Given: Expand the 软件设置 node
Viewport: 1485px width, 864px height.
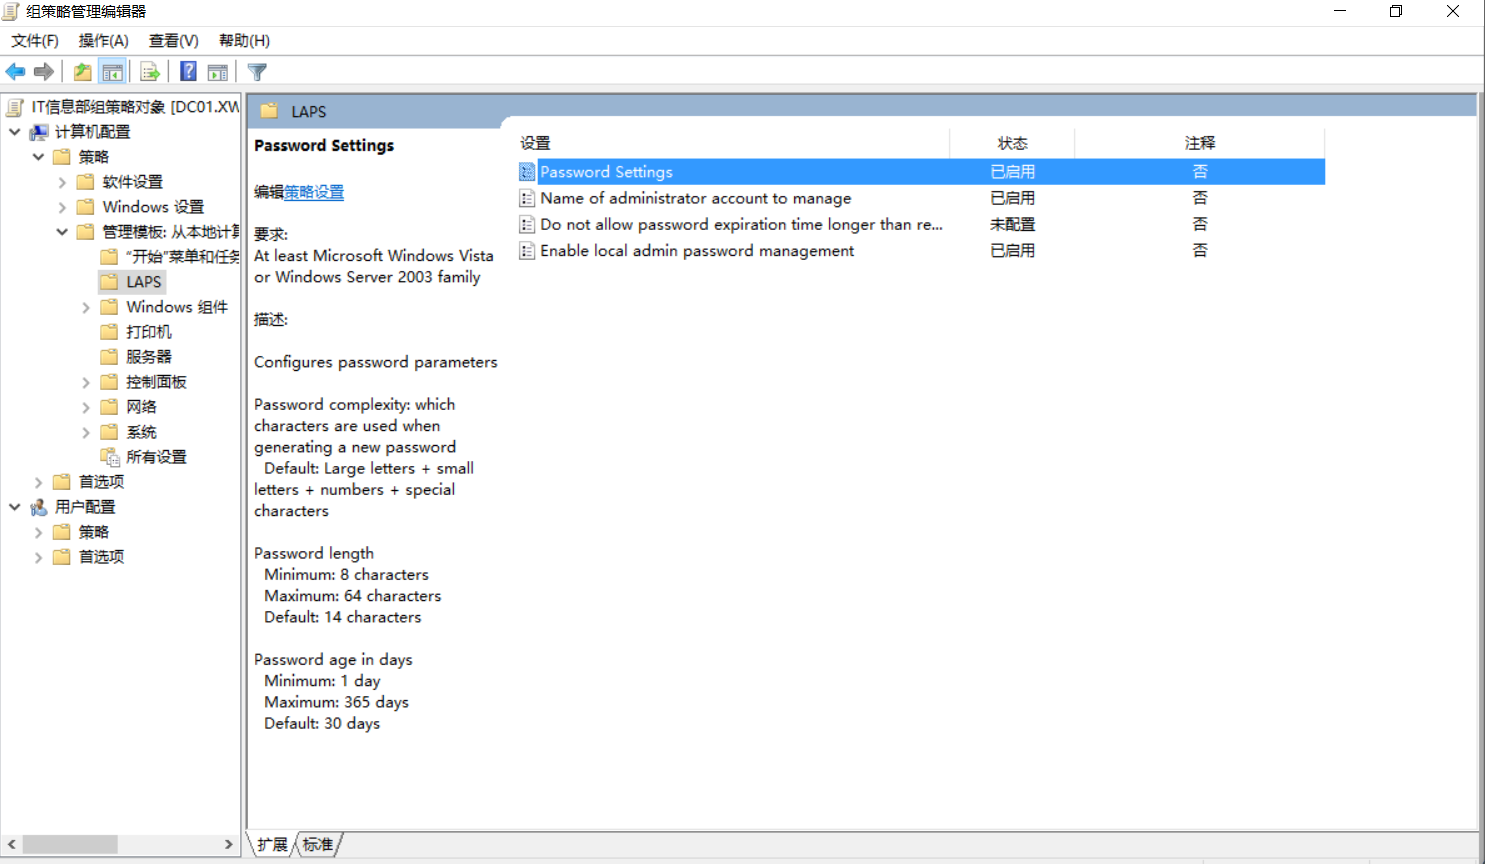Looking at the screenshot, I should point(62,182).
